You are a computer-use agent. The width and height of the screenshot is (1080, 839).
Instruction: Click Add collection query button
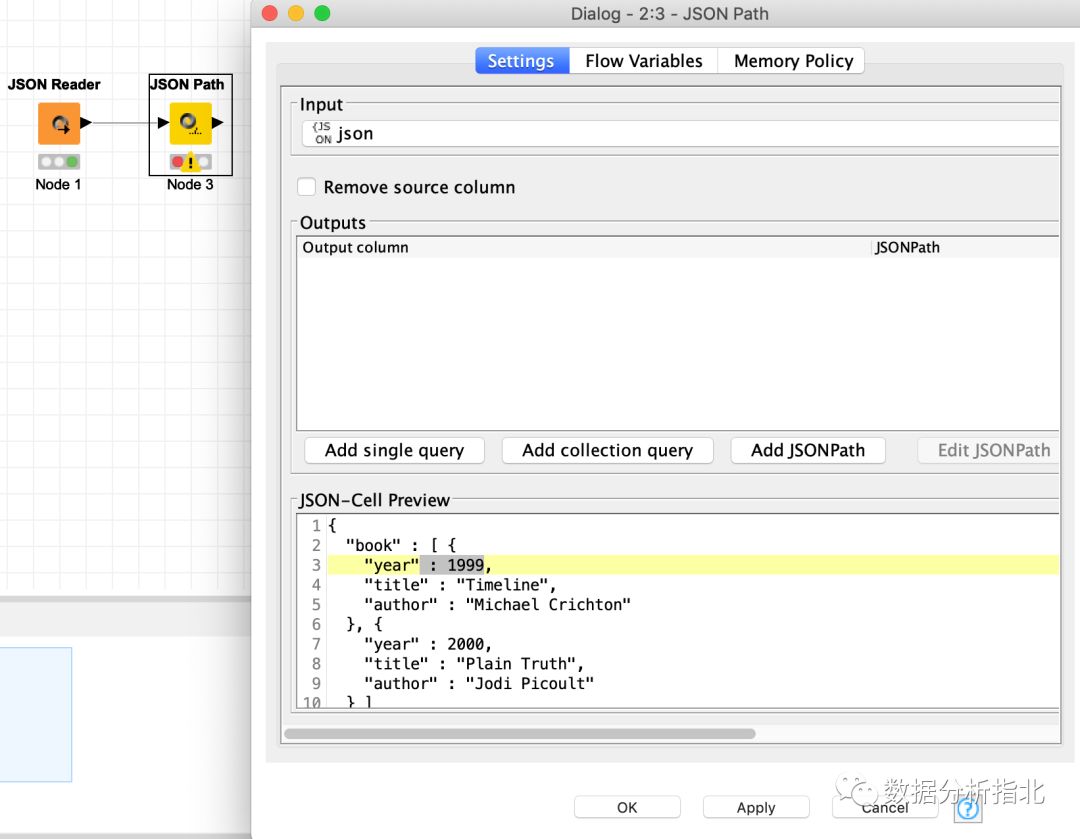tap(608, 450)
